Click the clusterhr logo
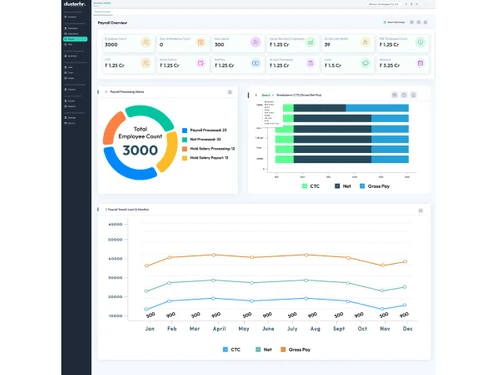 [75, 4]
